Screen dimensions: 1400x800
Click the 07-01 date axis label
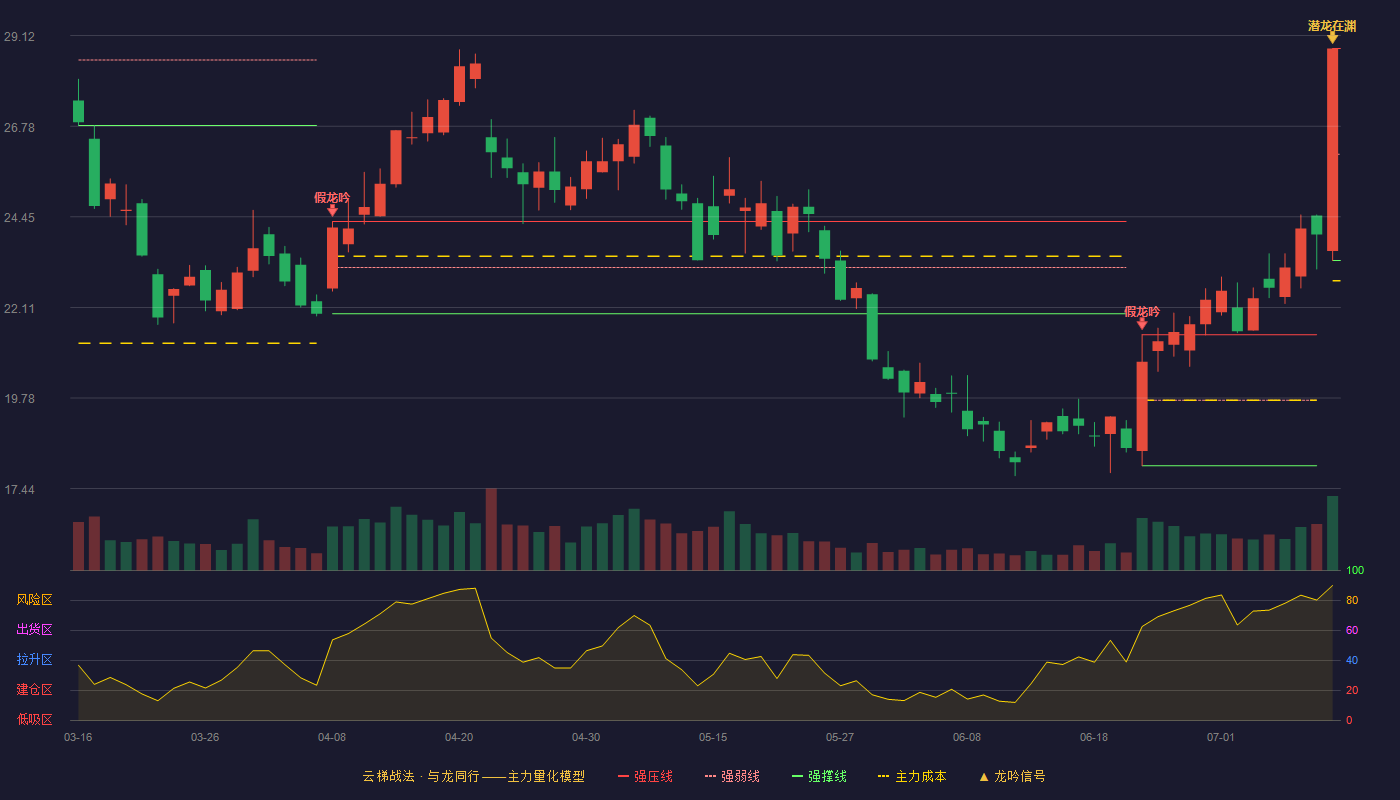(1221, 737)
